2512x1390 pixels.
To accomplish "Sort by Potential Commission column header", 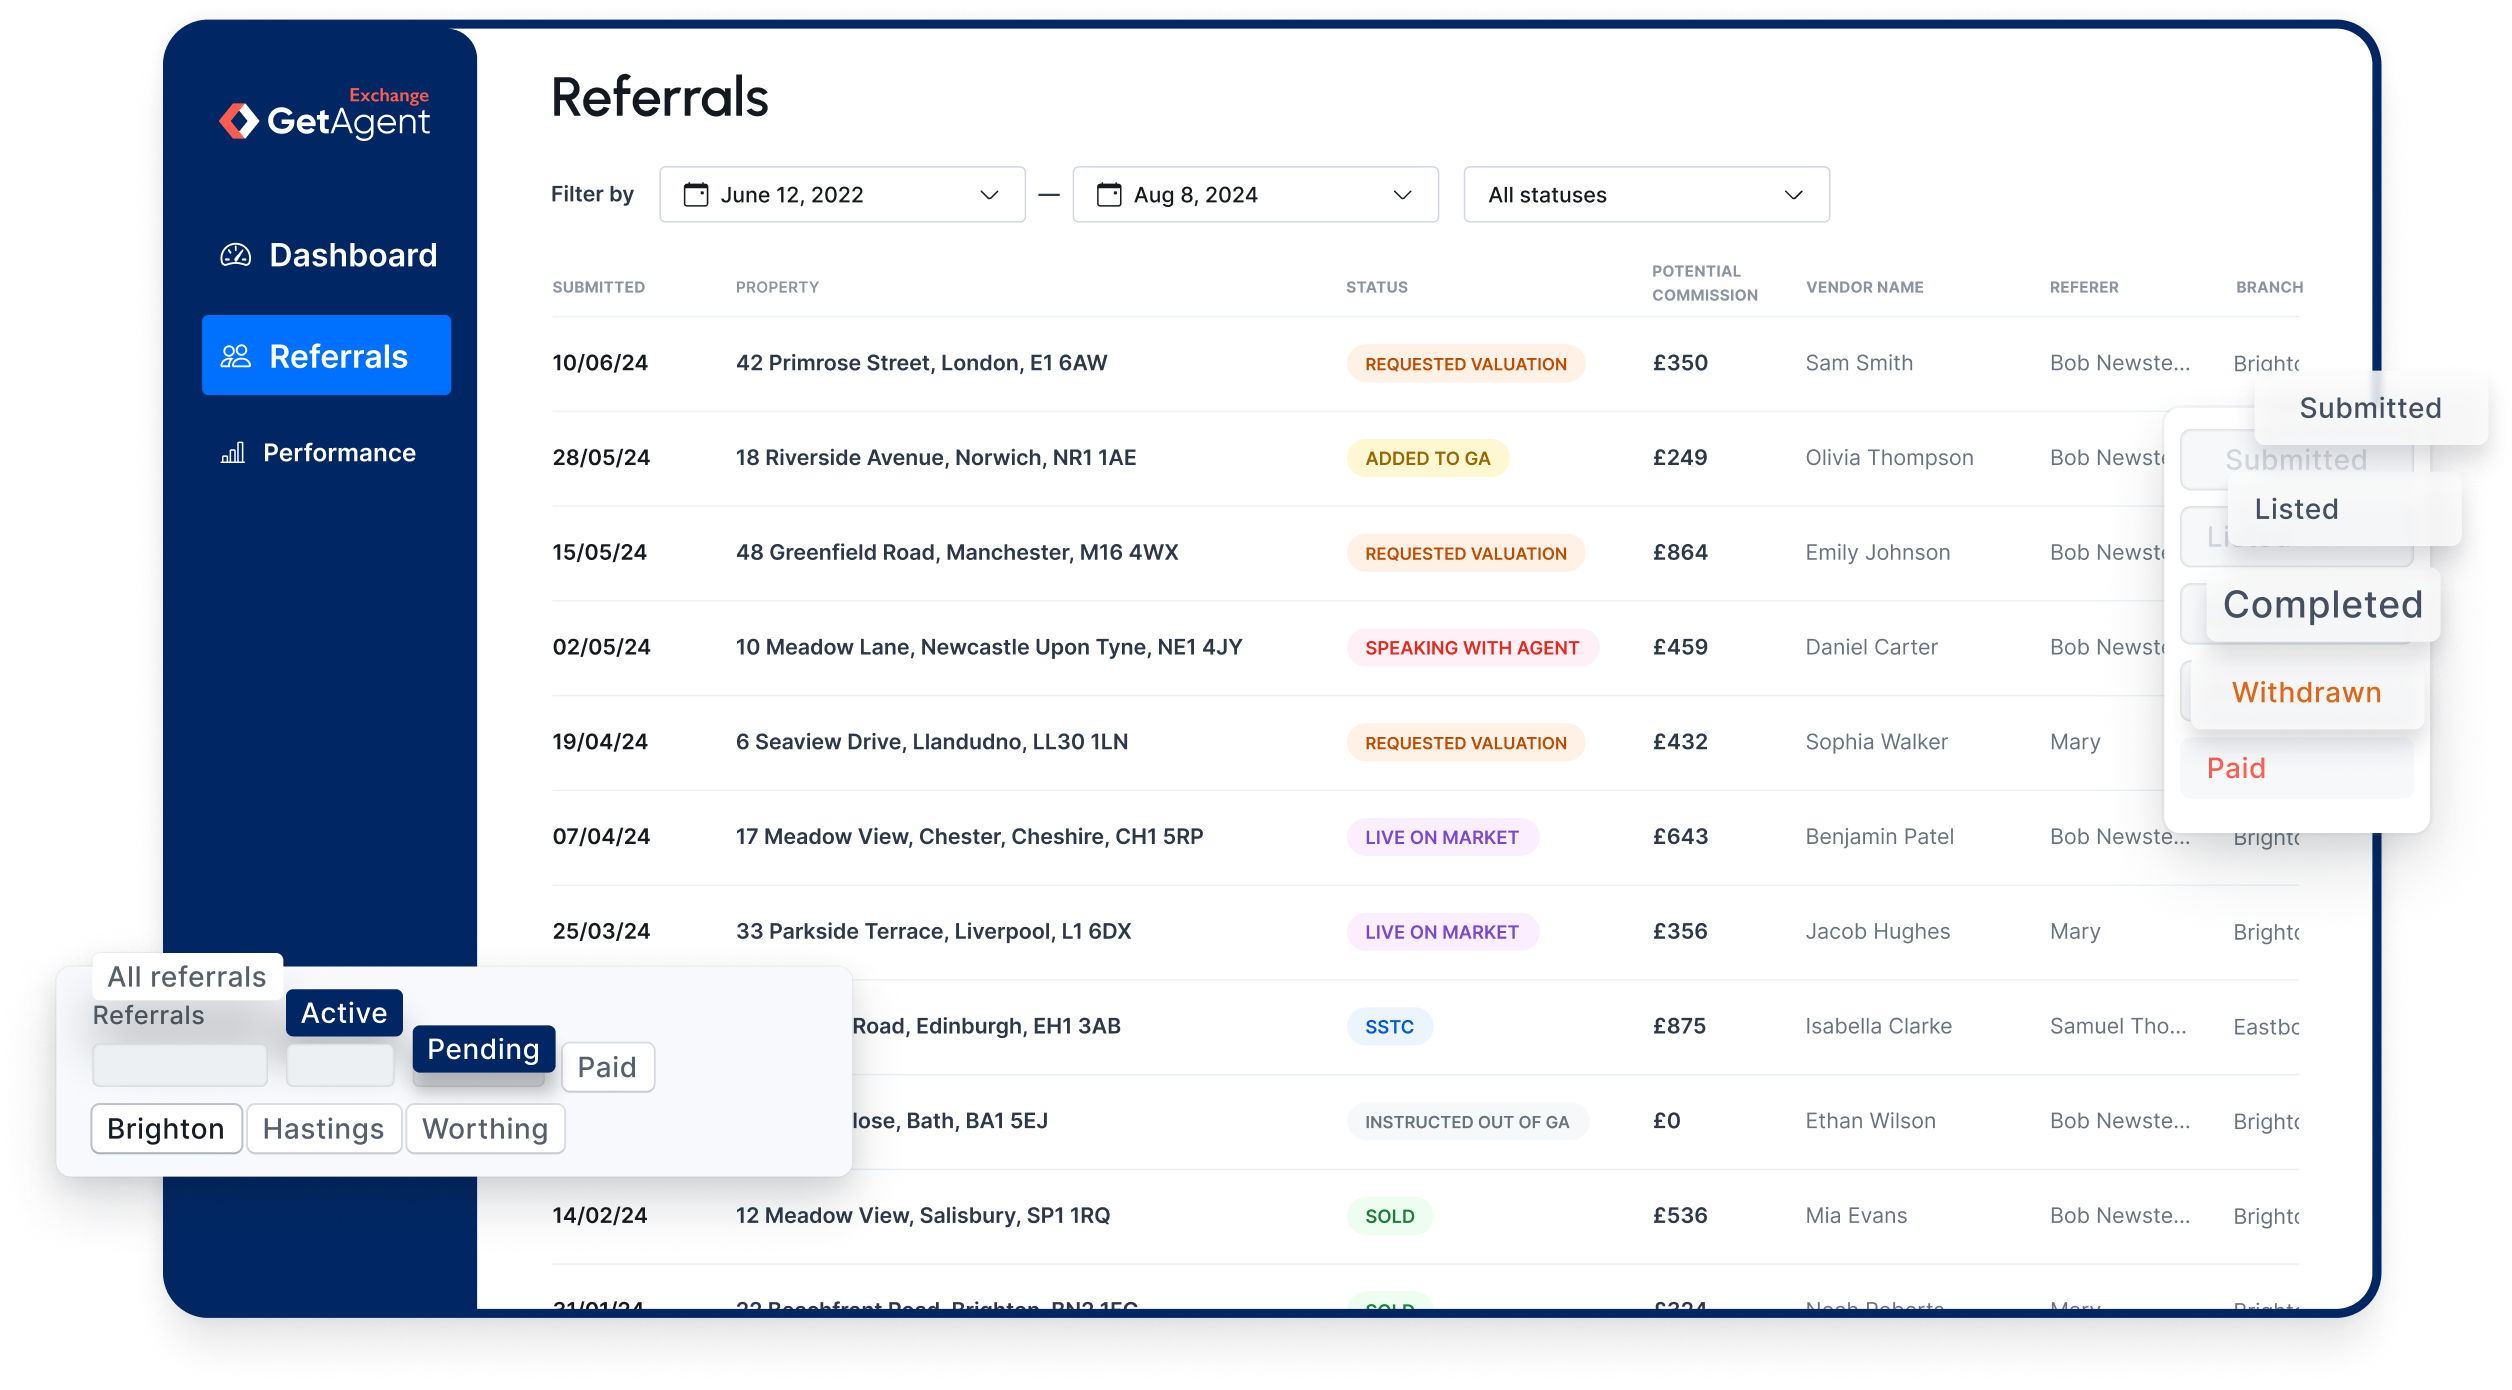I will coord(1704,283).
